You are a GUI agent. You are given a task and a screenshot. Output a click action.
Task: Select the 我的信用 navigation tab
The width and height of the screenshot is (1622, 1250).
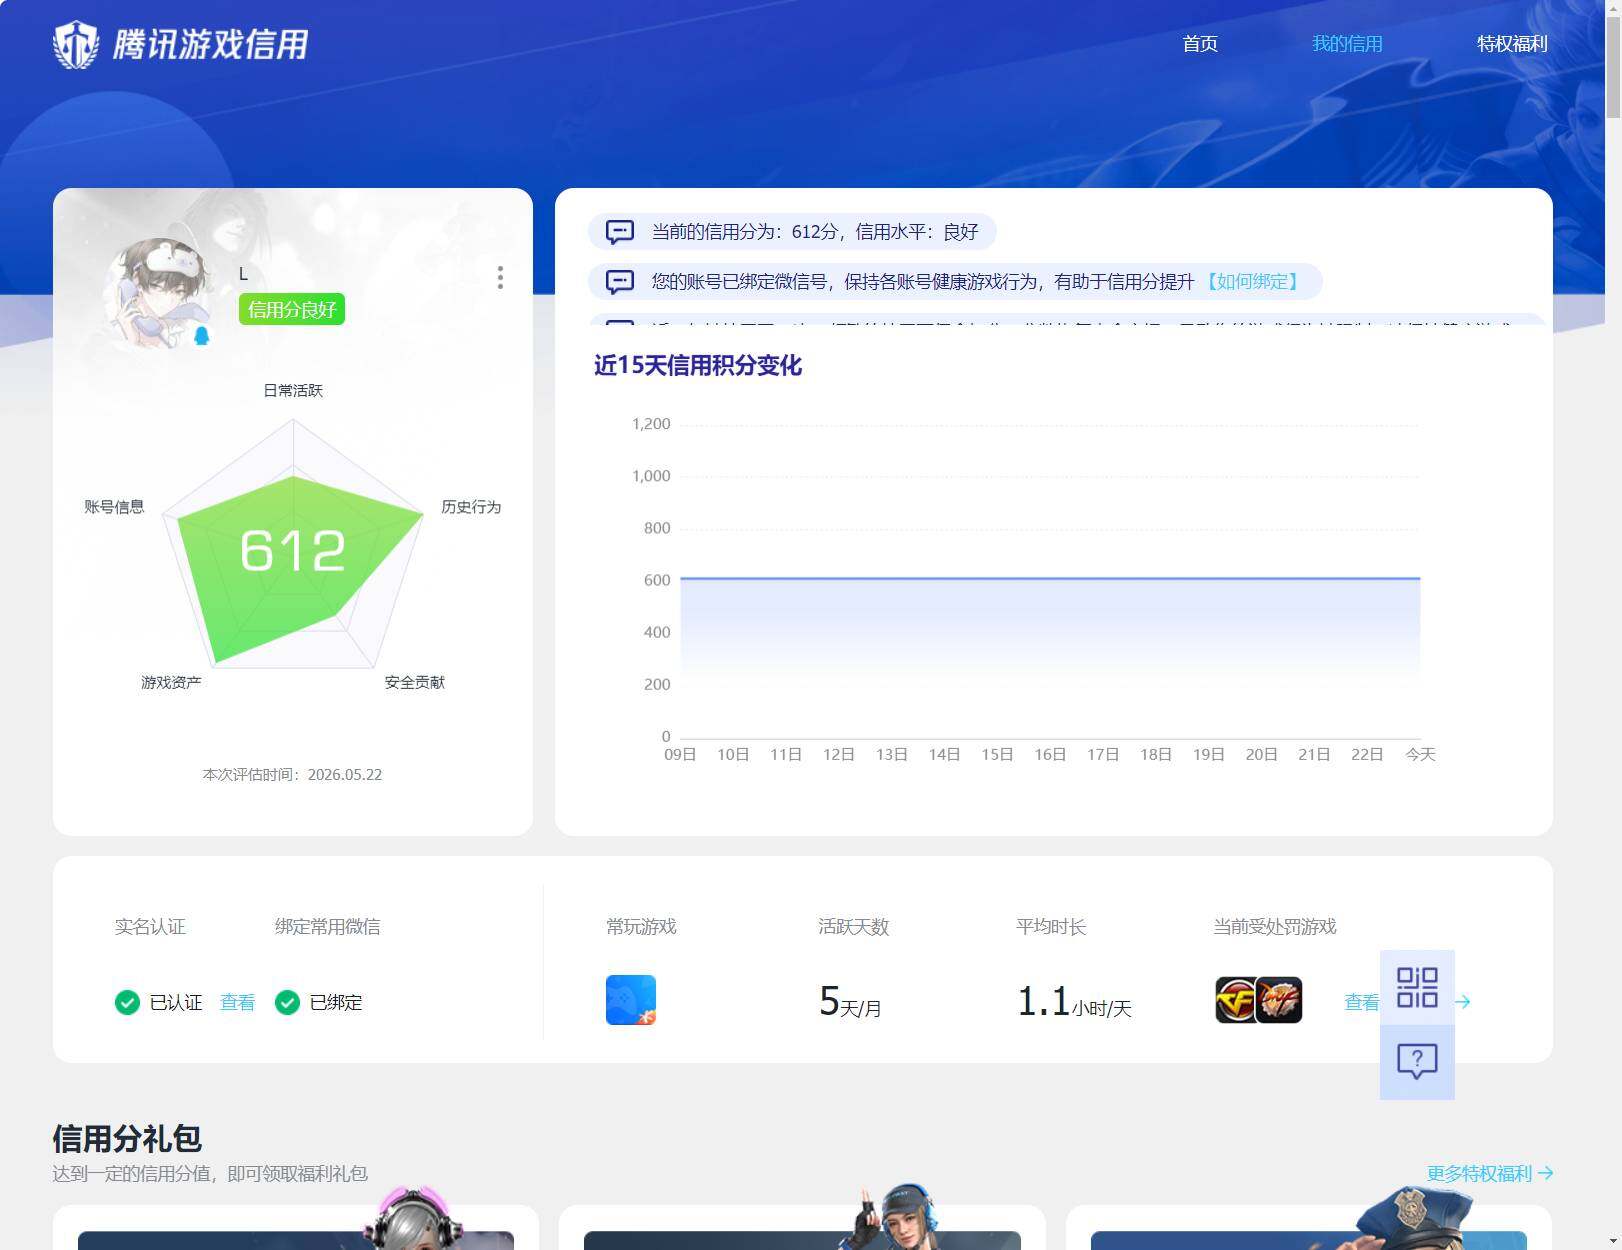[x=1347, y=44]
